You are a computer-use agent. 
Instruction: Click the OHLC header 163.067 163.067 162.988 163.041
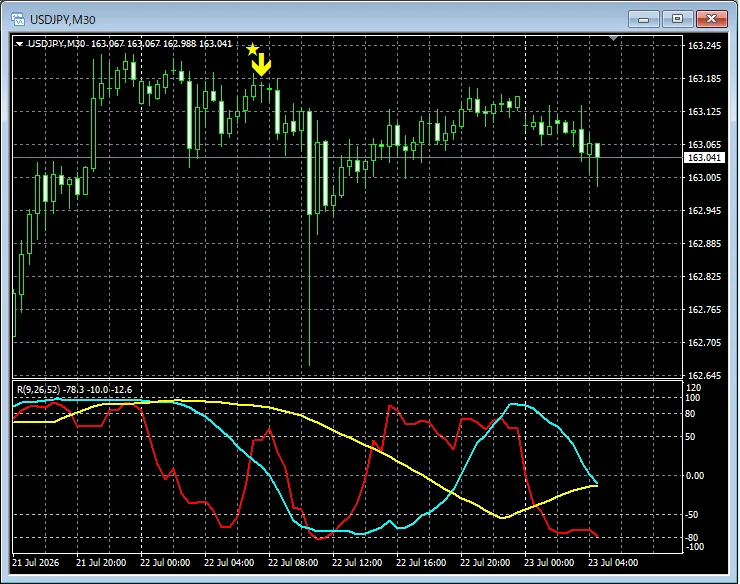pos(161,44)
